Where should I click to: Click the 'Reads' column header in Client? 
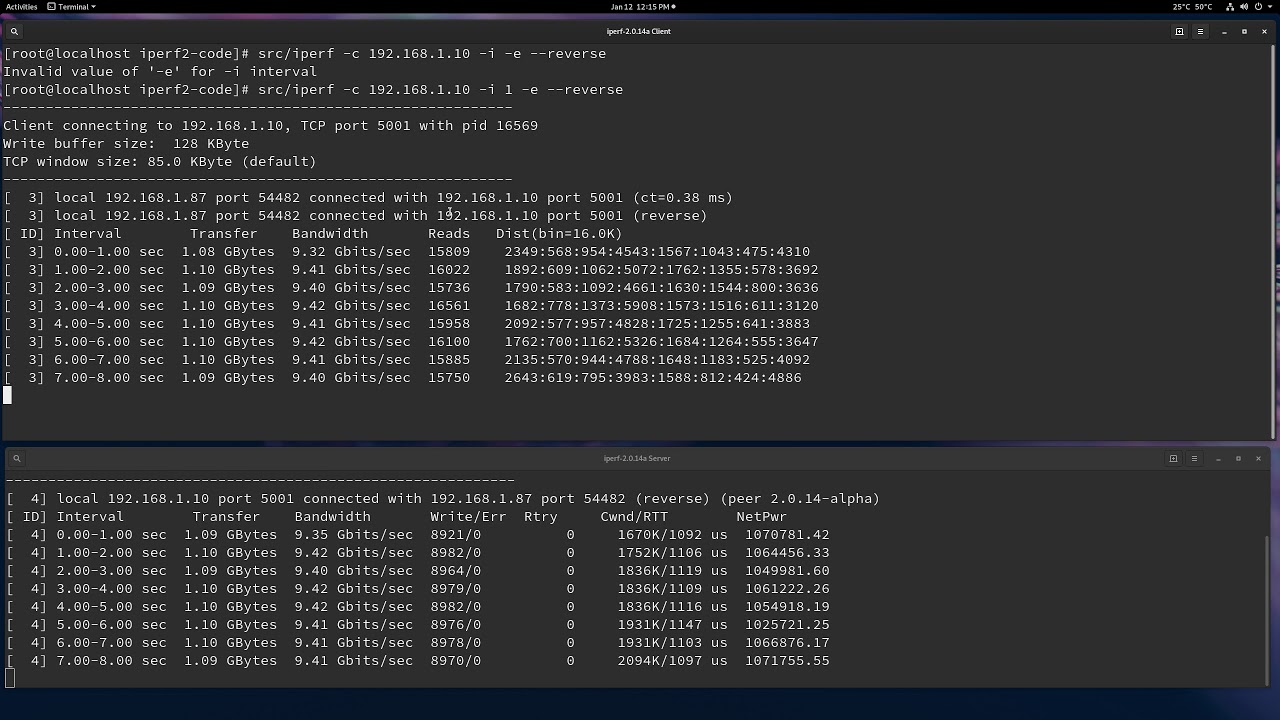[449, 233]
